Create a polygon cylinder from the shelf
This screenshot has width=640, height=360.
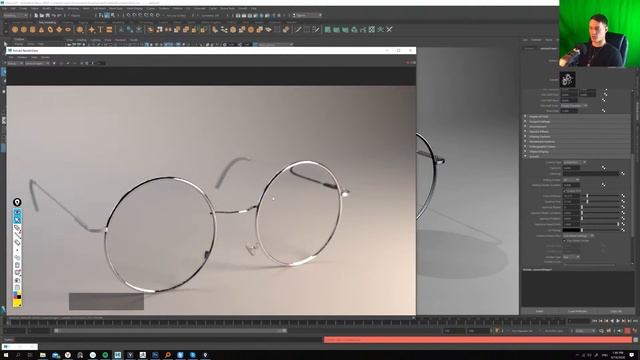click(x=33, y=29)
